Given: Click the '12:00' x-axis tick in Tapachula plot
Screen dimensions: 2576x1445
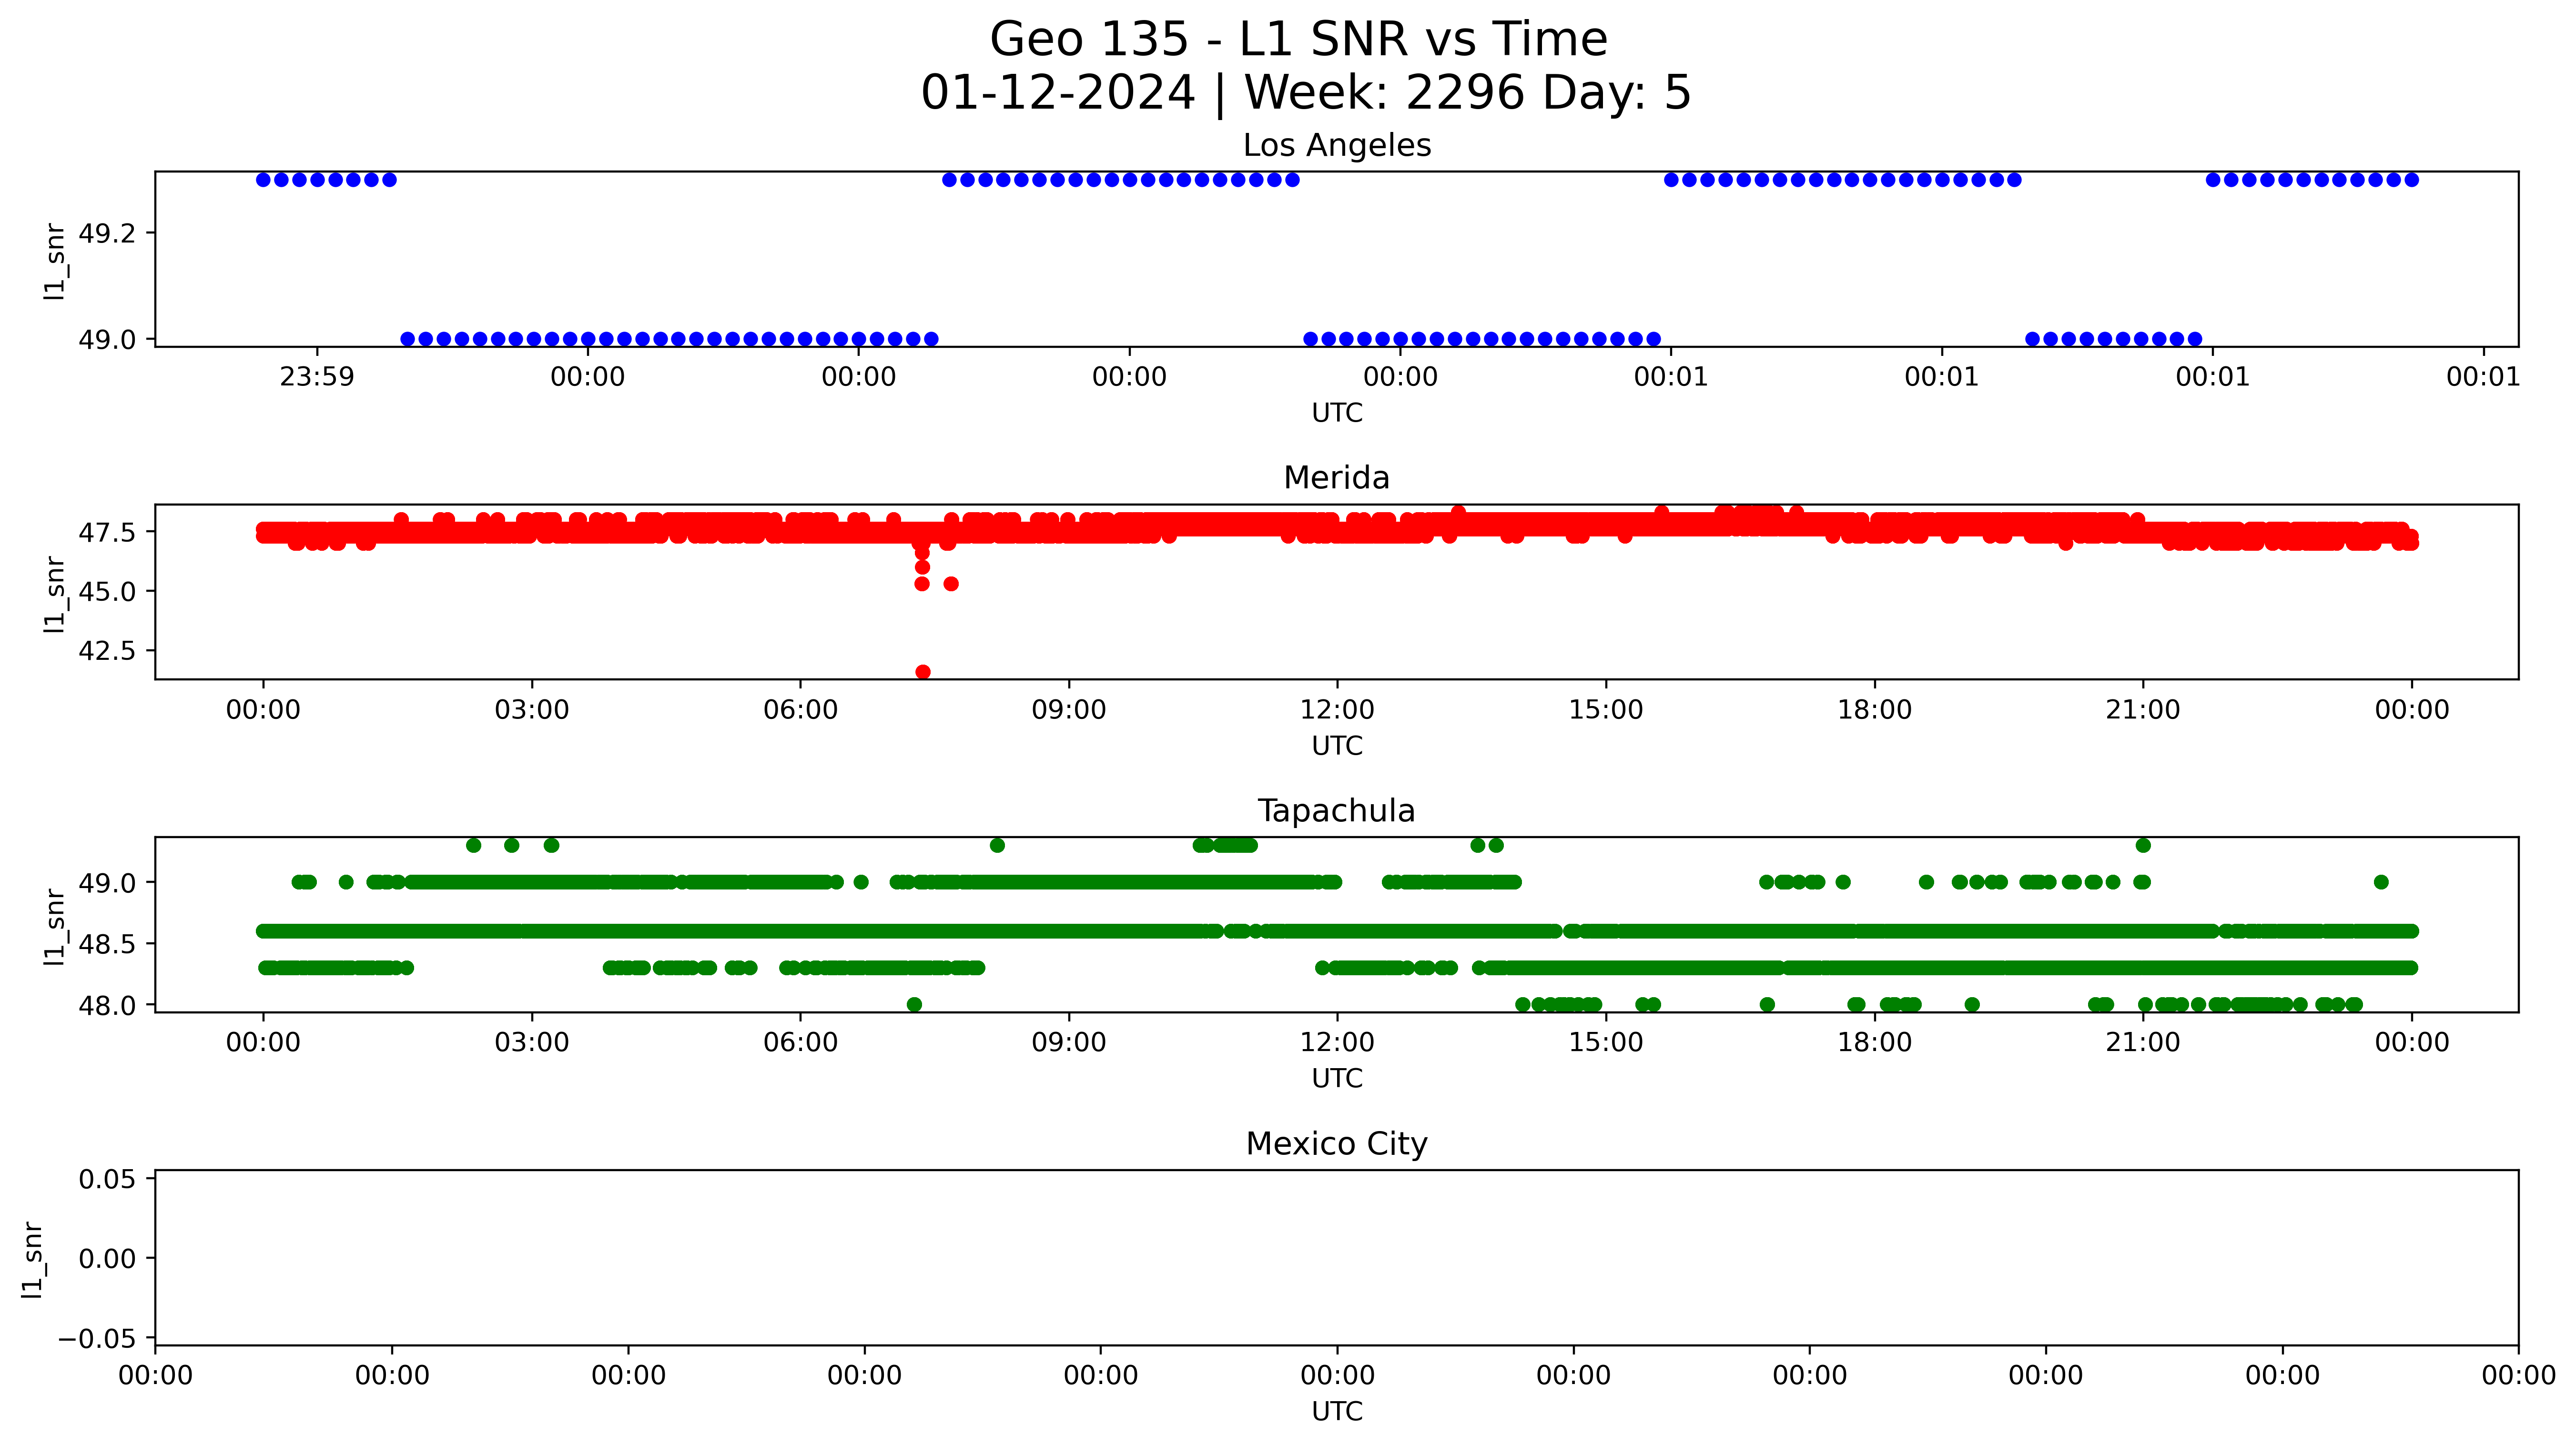Looking at the screenshot, I should tap(1337, 1043).
